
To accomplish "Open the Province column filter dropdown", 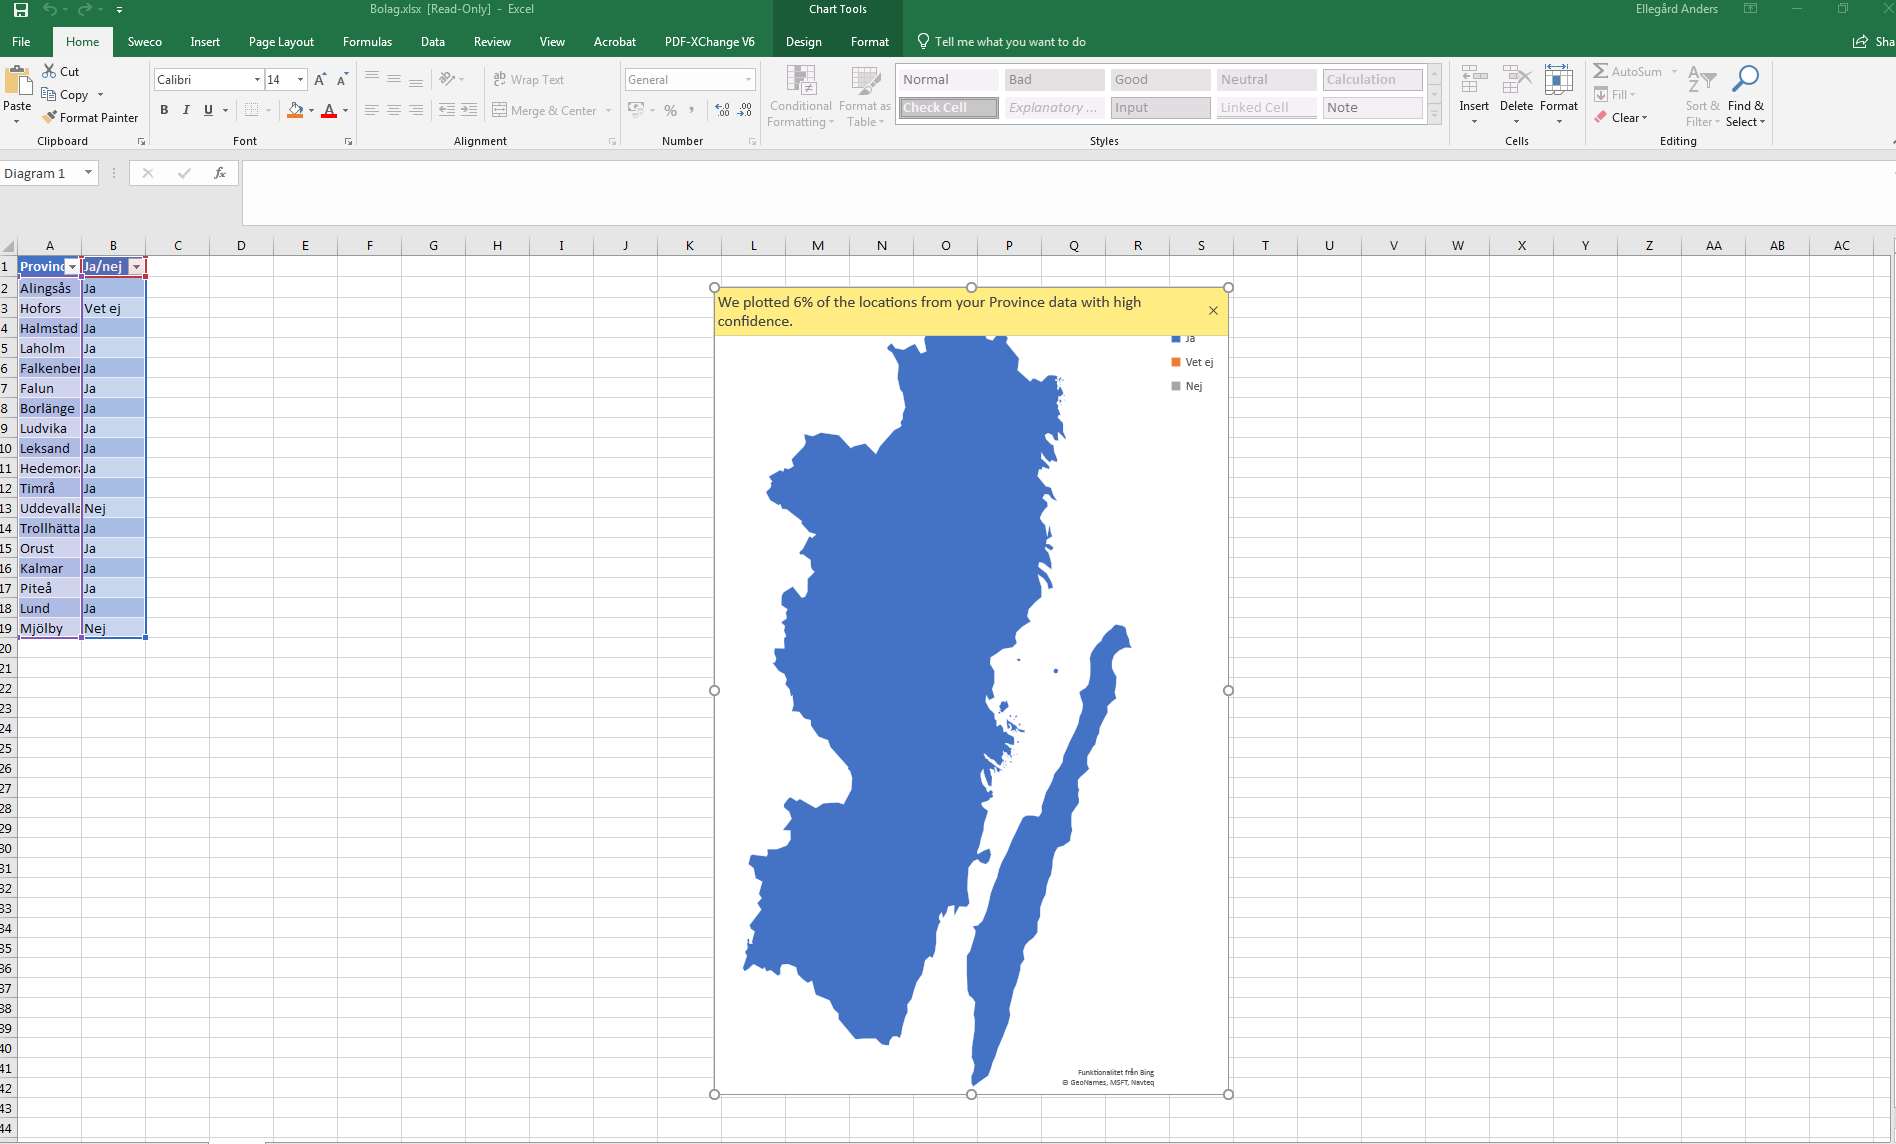I will click(x=72, y=267).
